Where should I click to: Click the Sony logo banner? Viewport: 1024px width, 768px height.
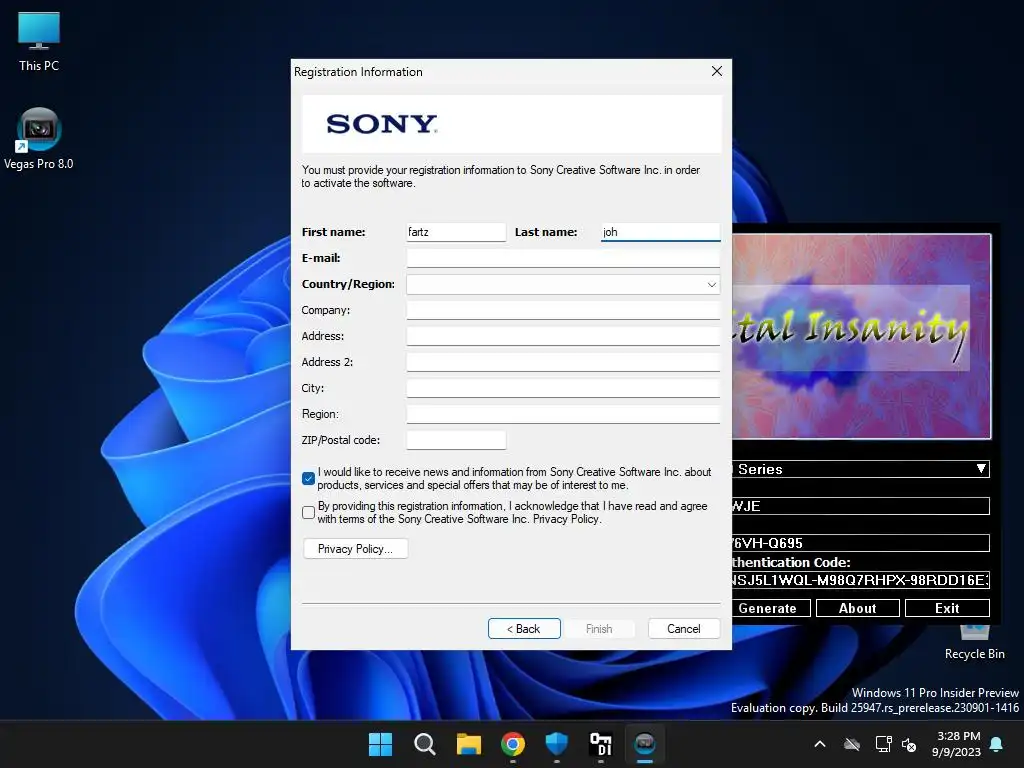pos(511,124)
